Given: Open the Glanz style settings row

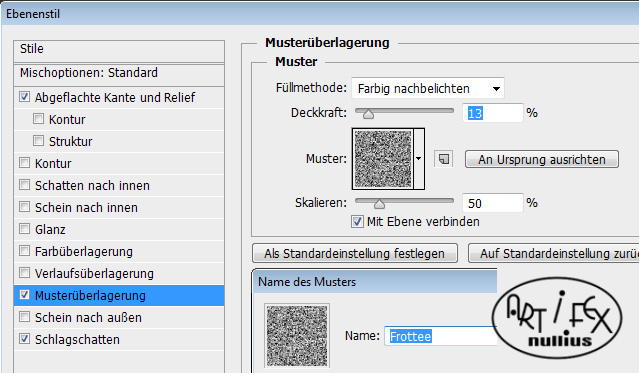Looking at the screenshot, I should coord(119,230).
